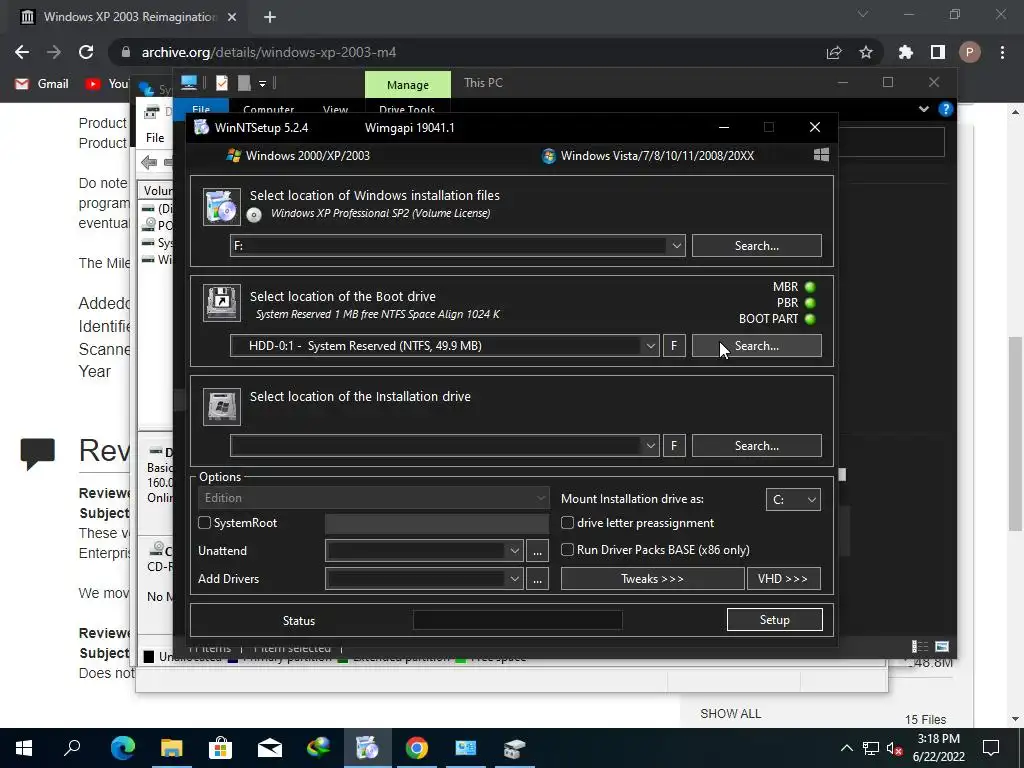Show hidden tray icons chevron
The width and height of the screenshot is (1024, 768).
[x=846, y=748]
